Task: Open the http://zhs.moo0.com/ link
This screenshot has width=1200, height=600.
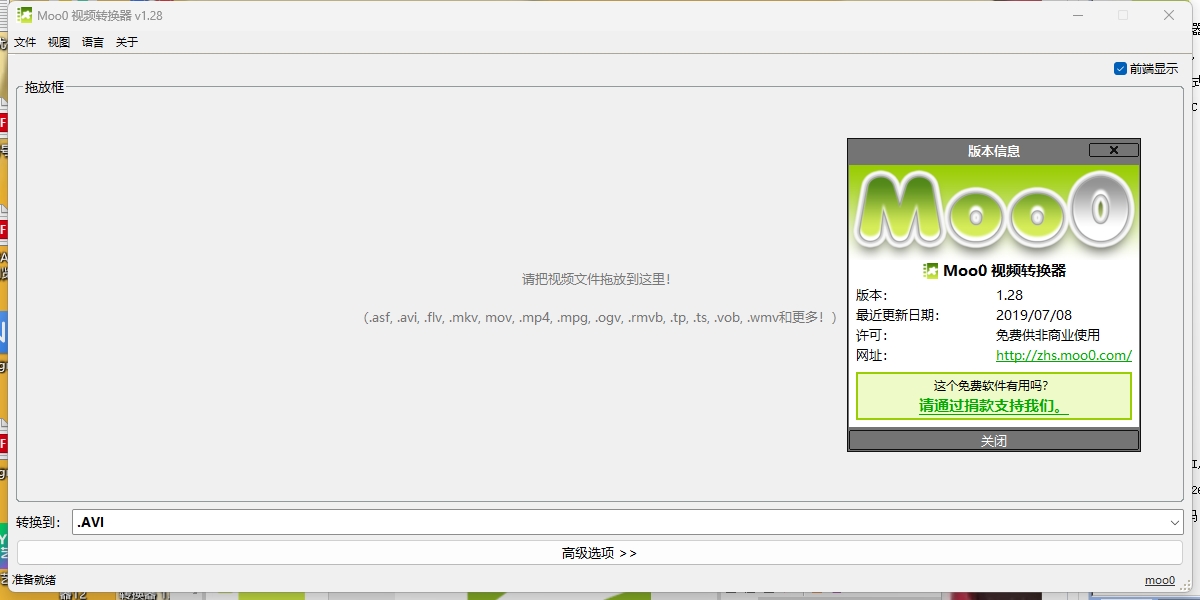Action: (1064, 355)
